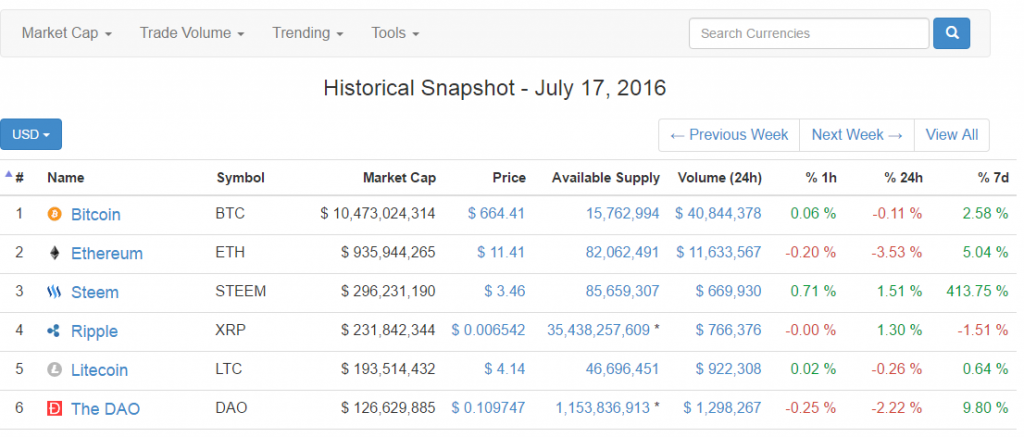Click The DAO red logo icon
The image size is (1024, 437).
54,409
